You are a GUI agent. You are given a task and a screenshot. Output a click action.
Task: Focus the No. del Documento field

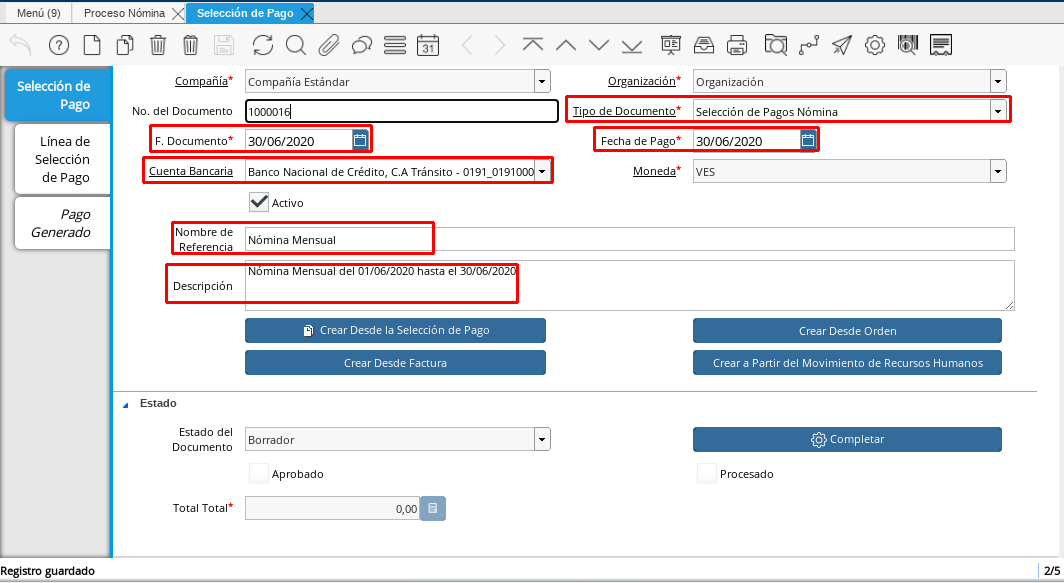401,111
